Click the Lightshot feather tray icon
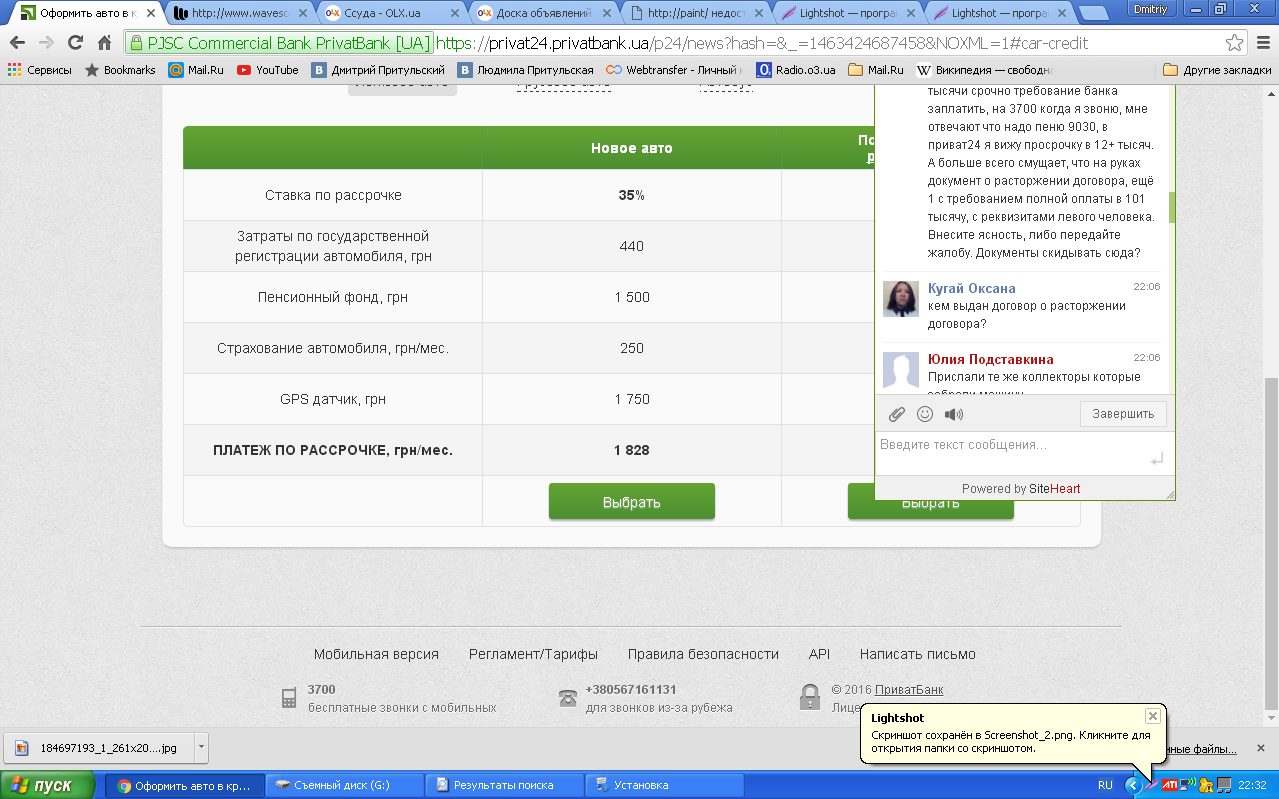 [1150, 785]
